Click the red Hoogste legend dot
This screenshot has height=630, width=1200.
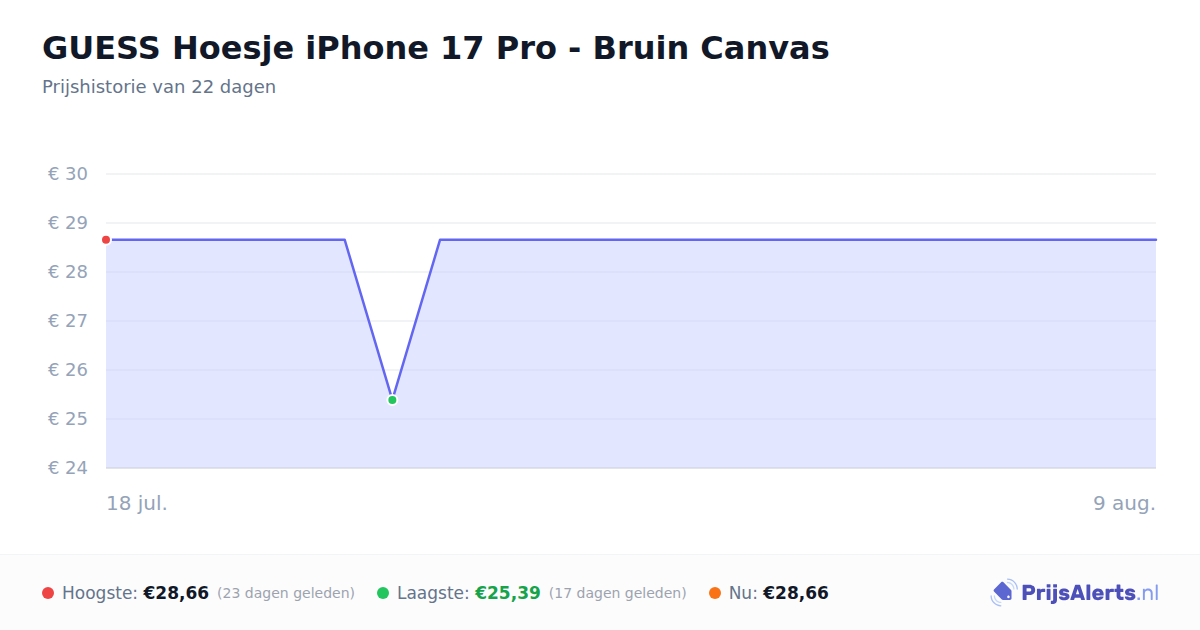coord(48,593)
